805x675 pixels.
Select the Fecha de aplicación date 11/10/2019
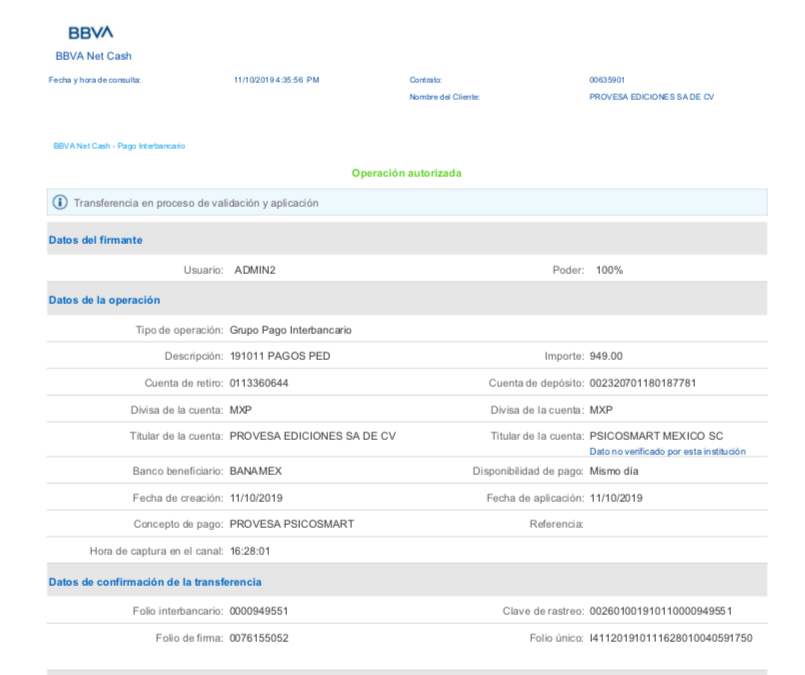tap(616, 498)
